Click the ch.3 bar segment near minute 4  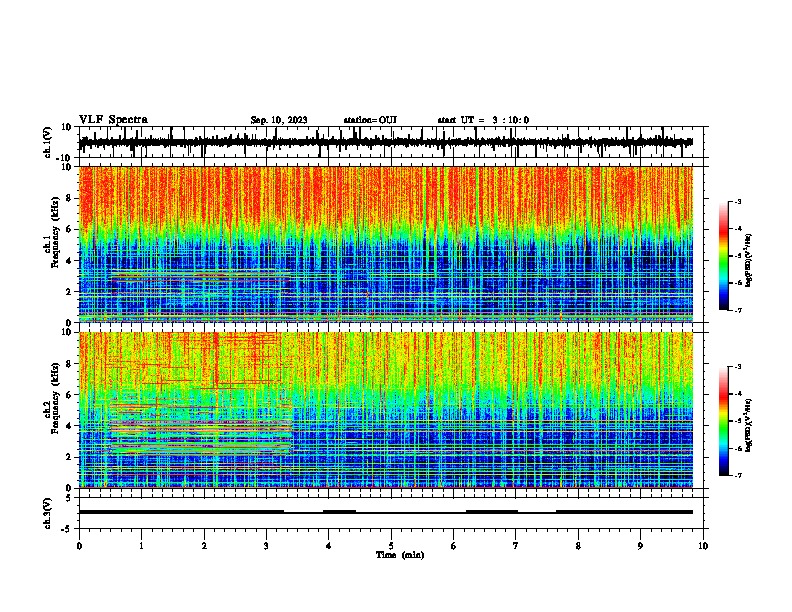coord(339,512)
